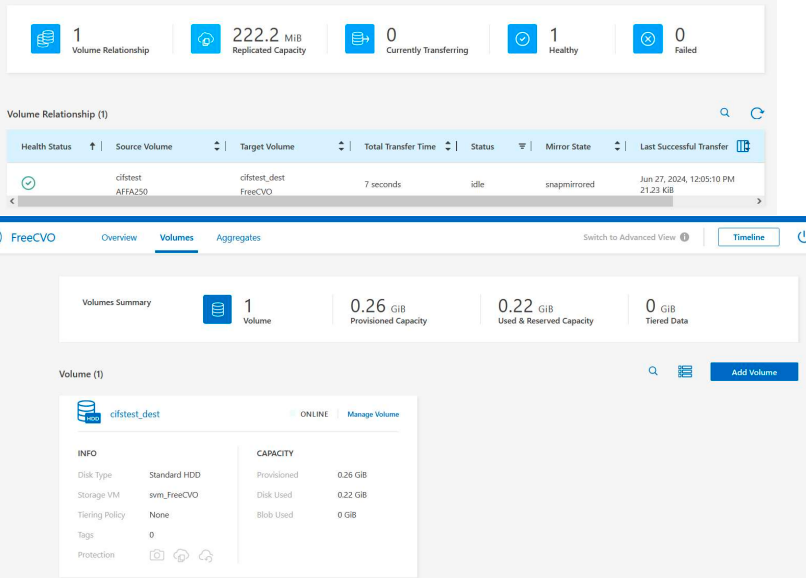Sort by Source Volume column
This screenshot has width=806, height=578.
click(x=217, y=146)
